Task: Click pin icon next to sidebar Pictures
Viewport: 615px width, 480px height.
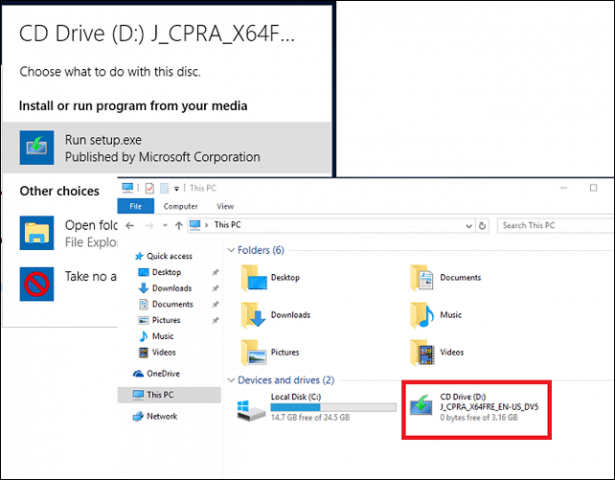Action: pos(215,321)
